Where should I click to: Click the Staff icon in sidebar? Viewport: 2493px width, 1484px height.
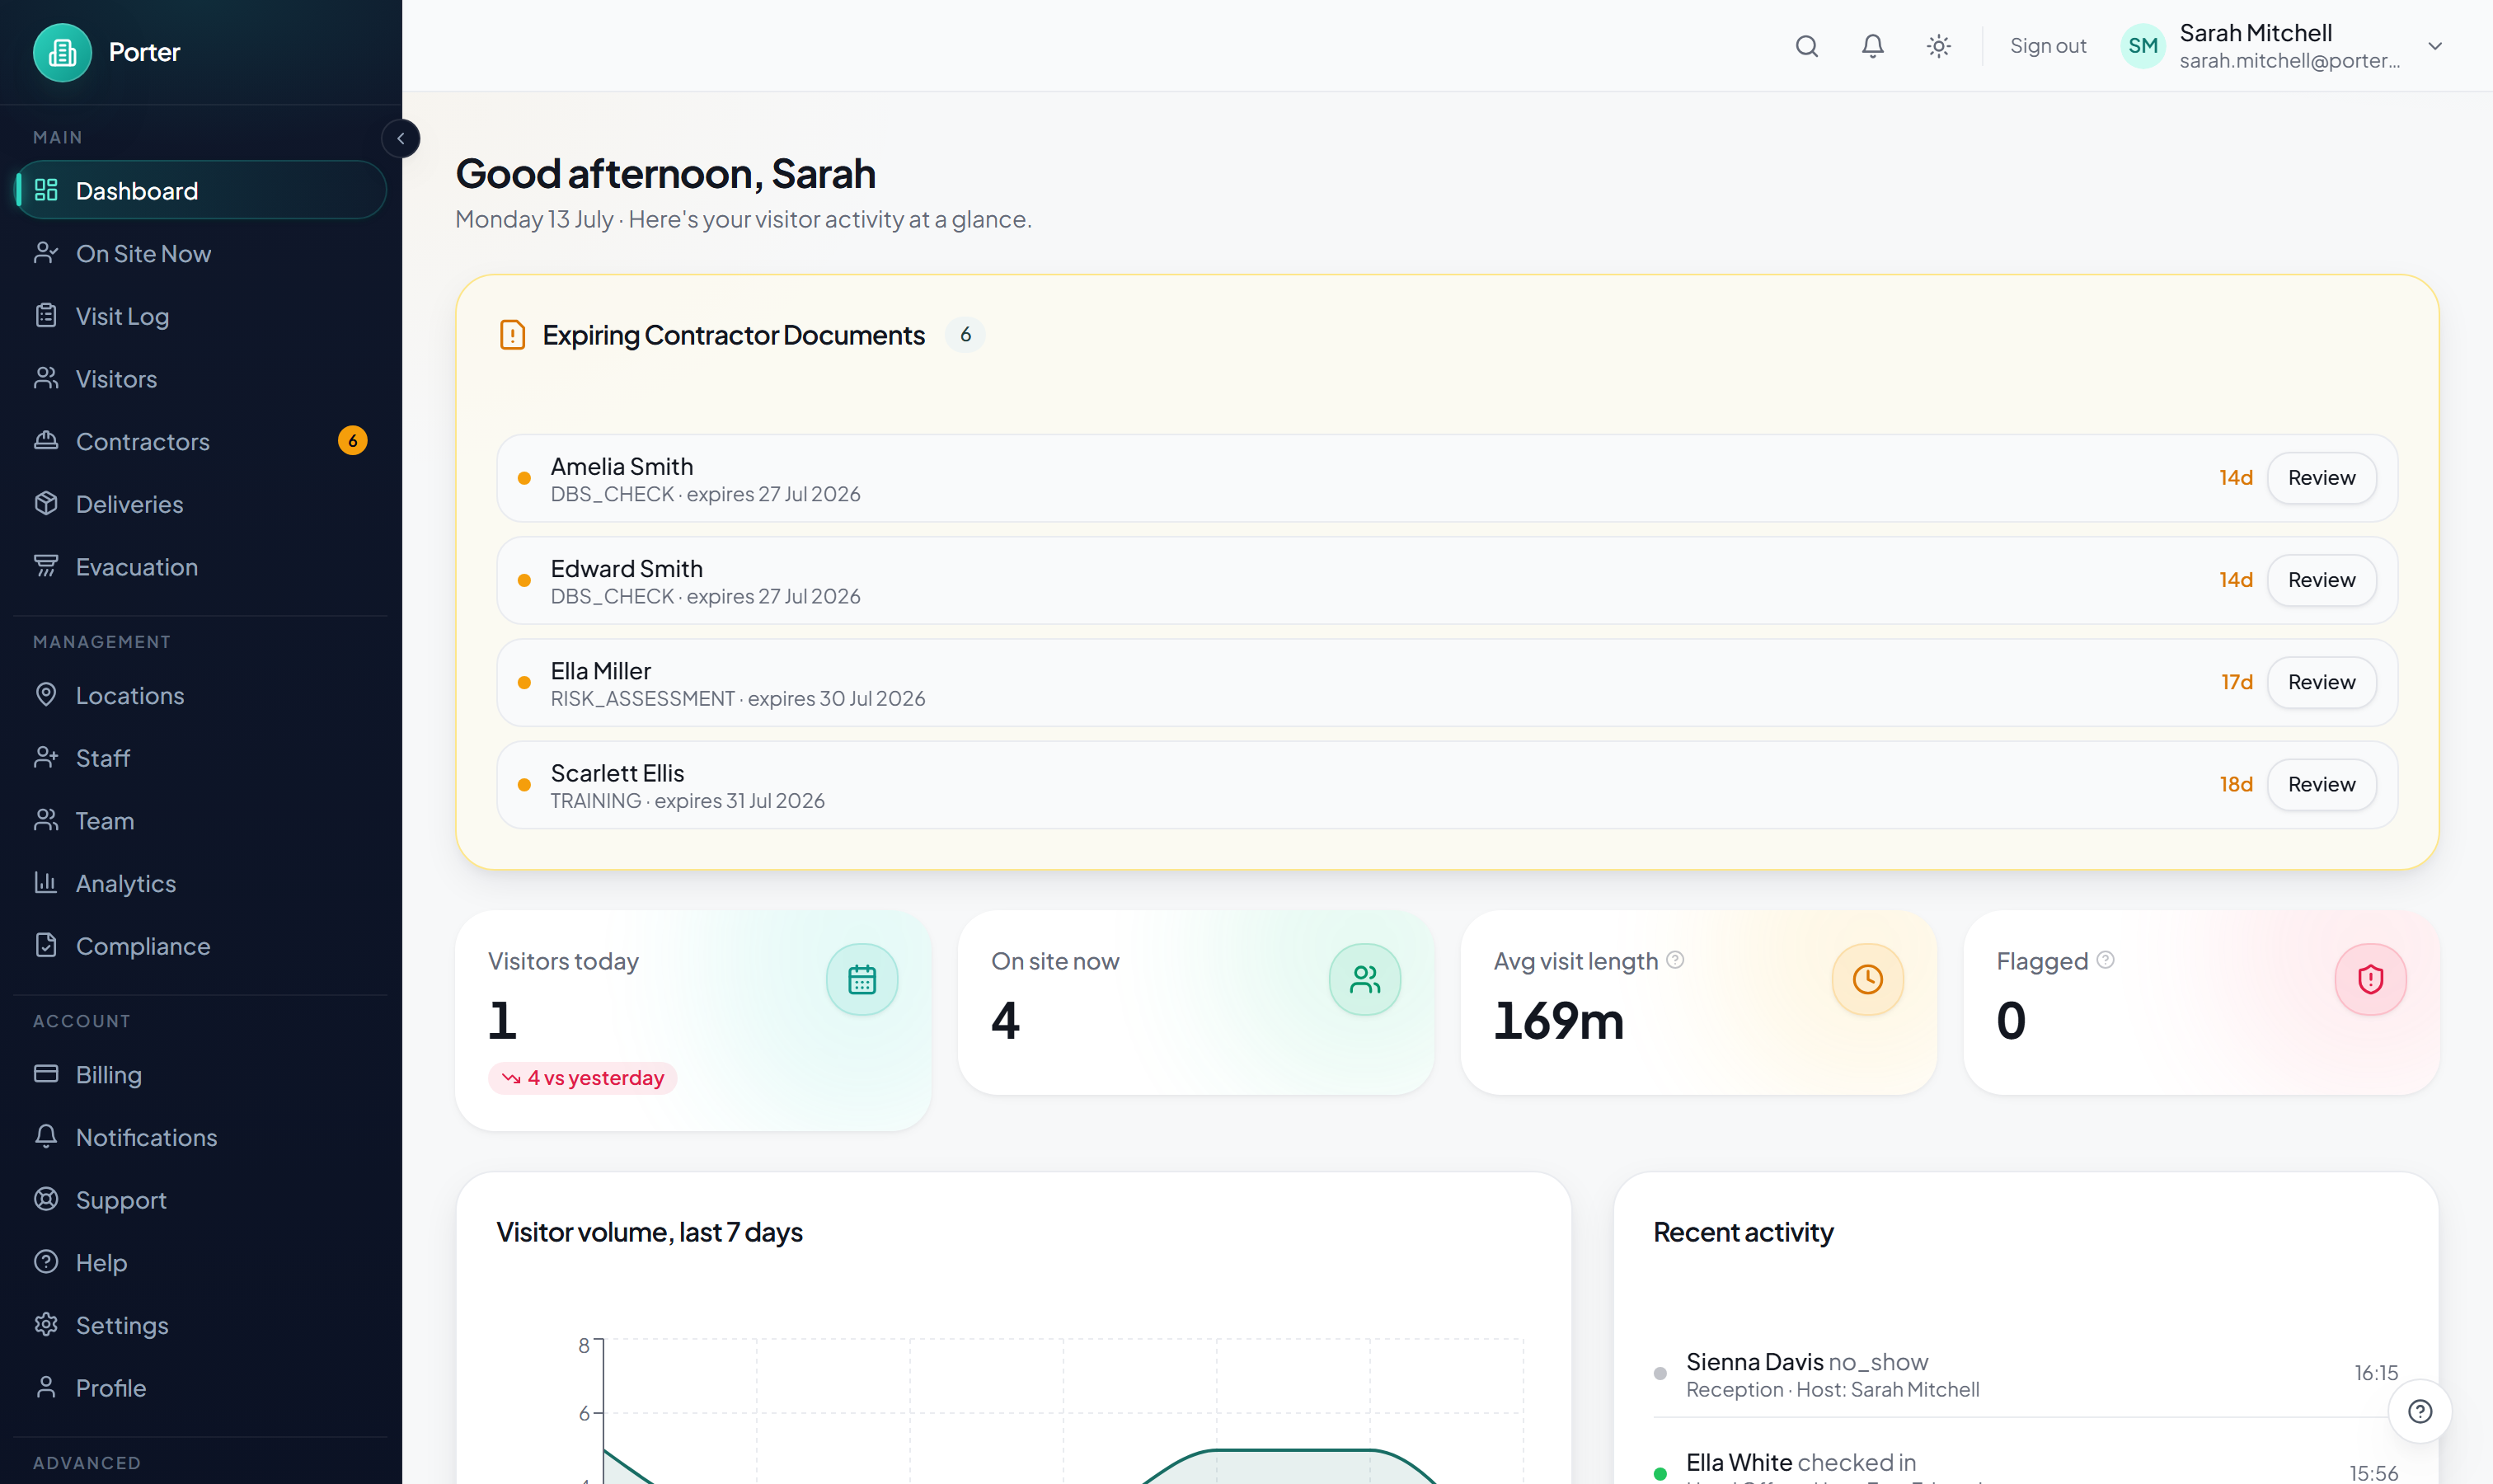pos(46,757)
